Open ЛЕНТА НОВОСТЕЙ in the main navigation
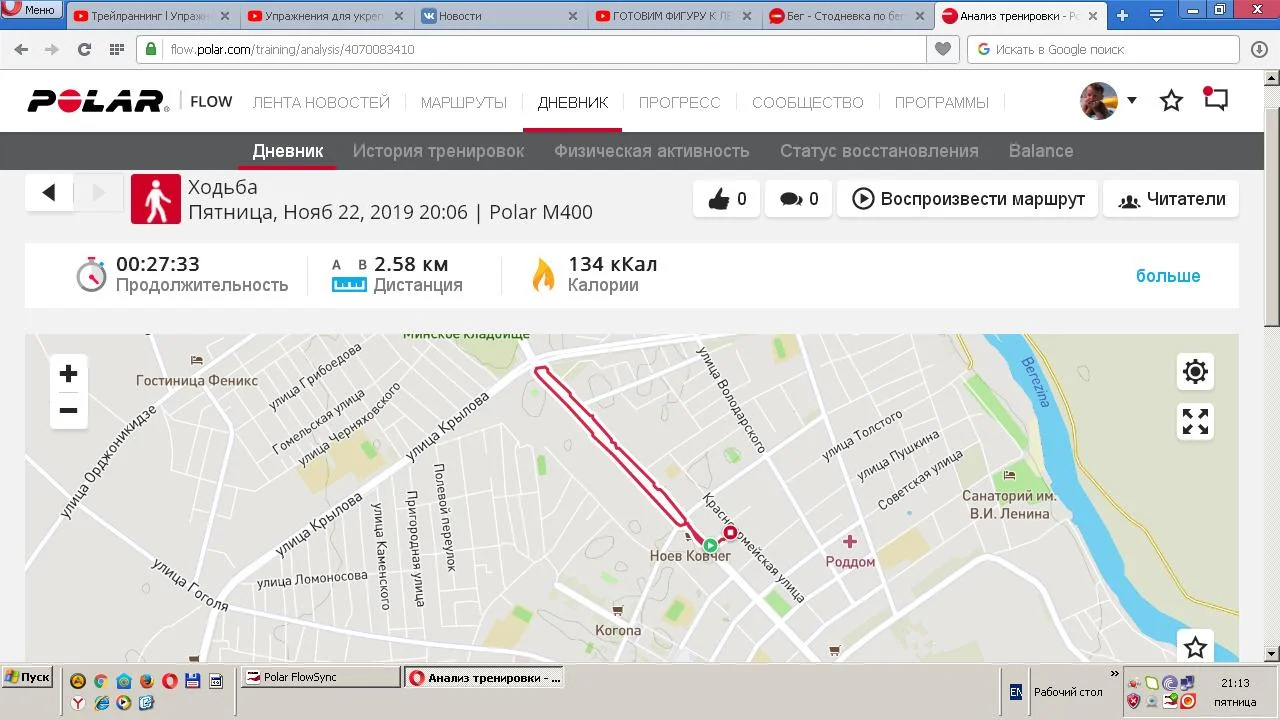 pyautogui.click(x=321, y=102)
